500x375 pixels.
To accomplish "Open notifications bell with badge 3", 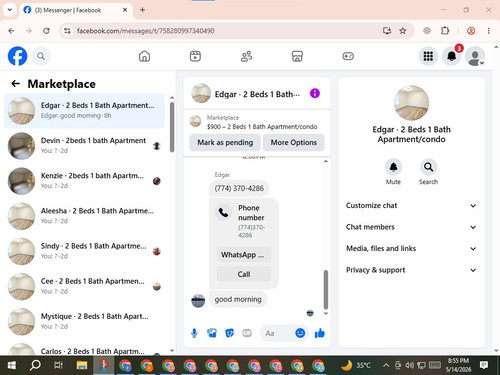I will tap(452, 56).
